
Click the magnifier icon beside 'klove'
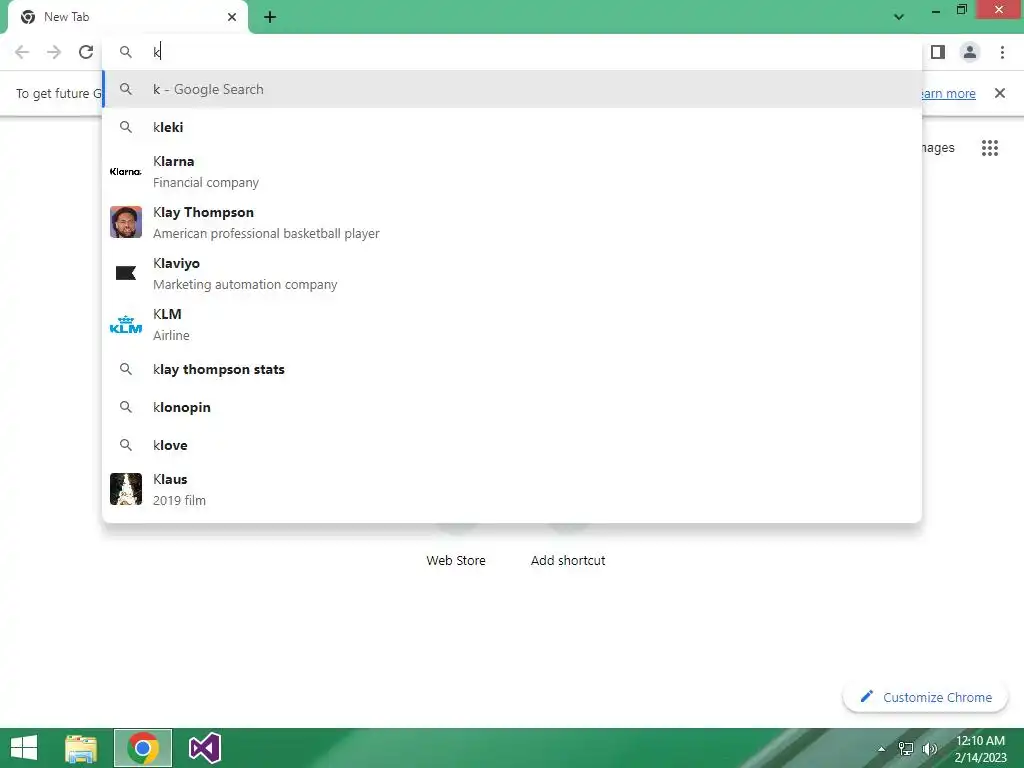tap(125, 445)
